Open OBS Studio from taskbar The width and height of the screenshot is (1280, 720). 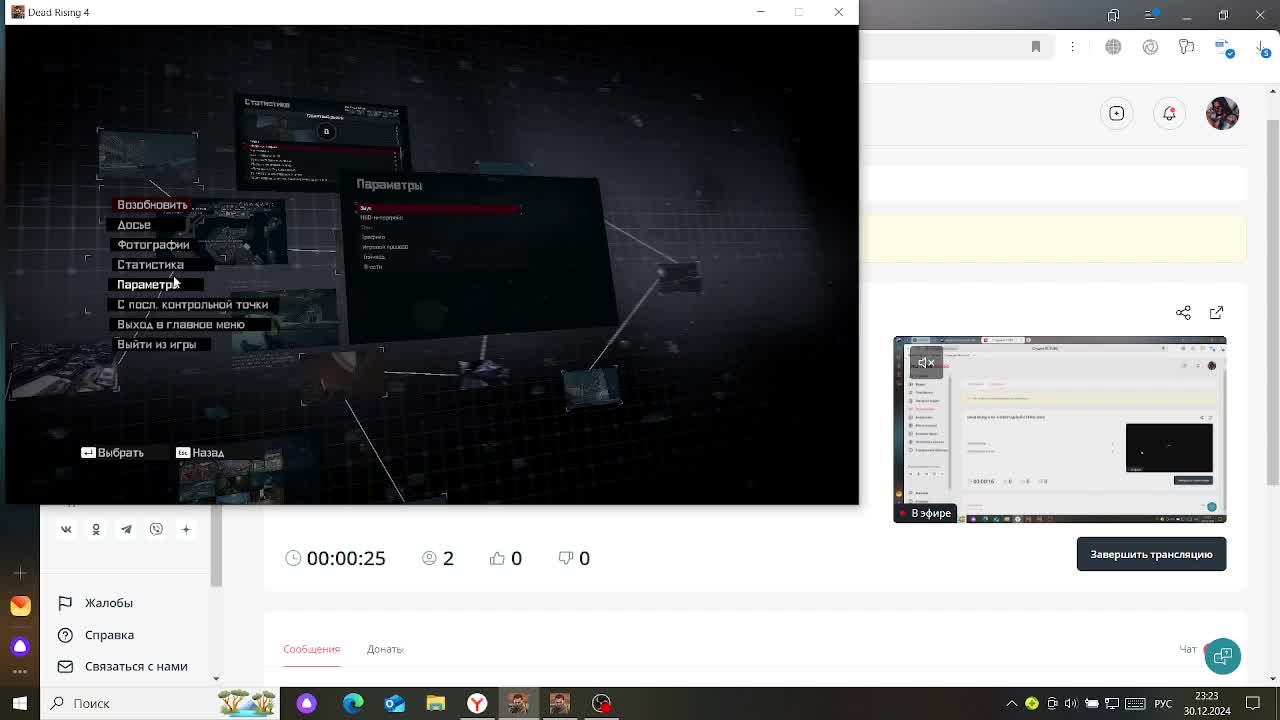(x=601, y=703)
